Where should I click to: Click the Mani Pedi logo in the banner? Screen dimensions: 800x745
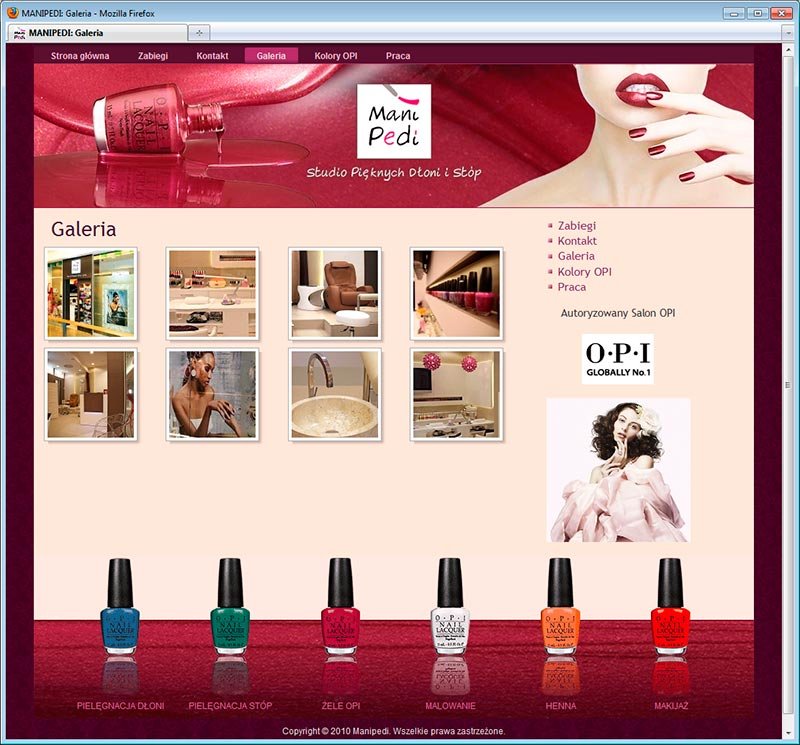pos(394,121)
